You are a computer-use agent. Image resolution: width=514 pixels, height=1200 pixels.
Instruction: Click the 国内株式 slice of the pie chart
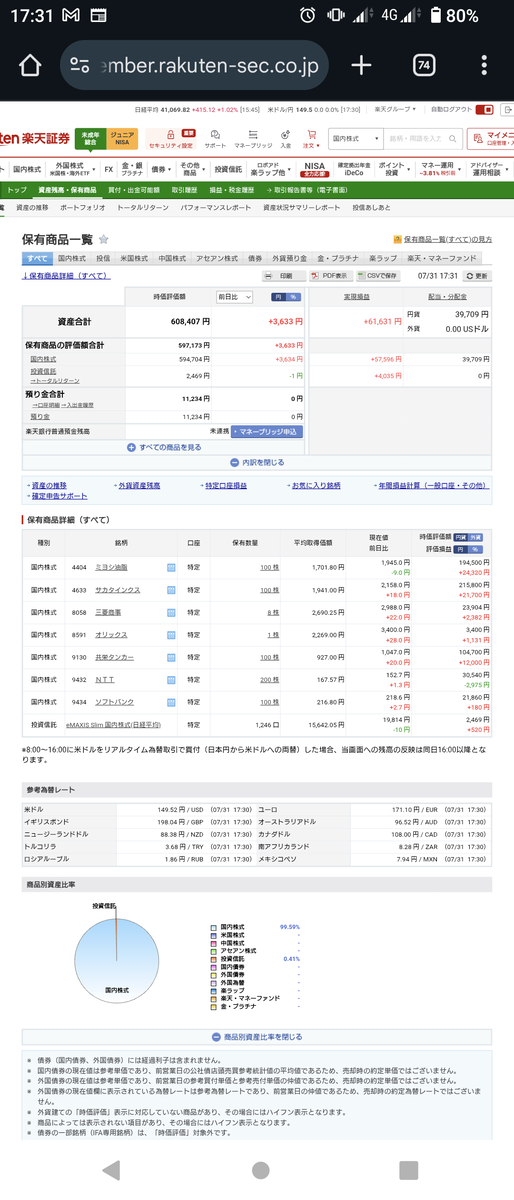[117, 960]
